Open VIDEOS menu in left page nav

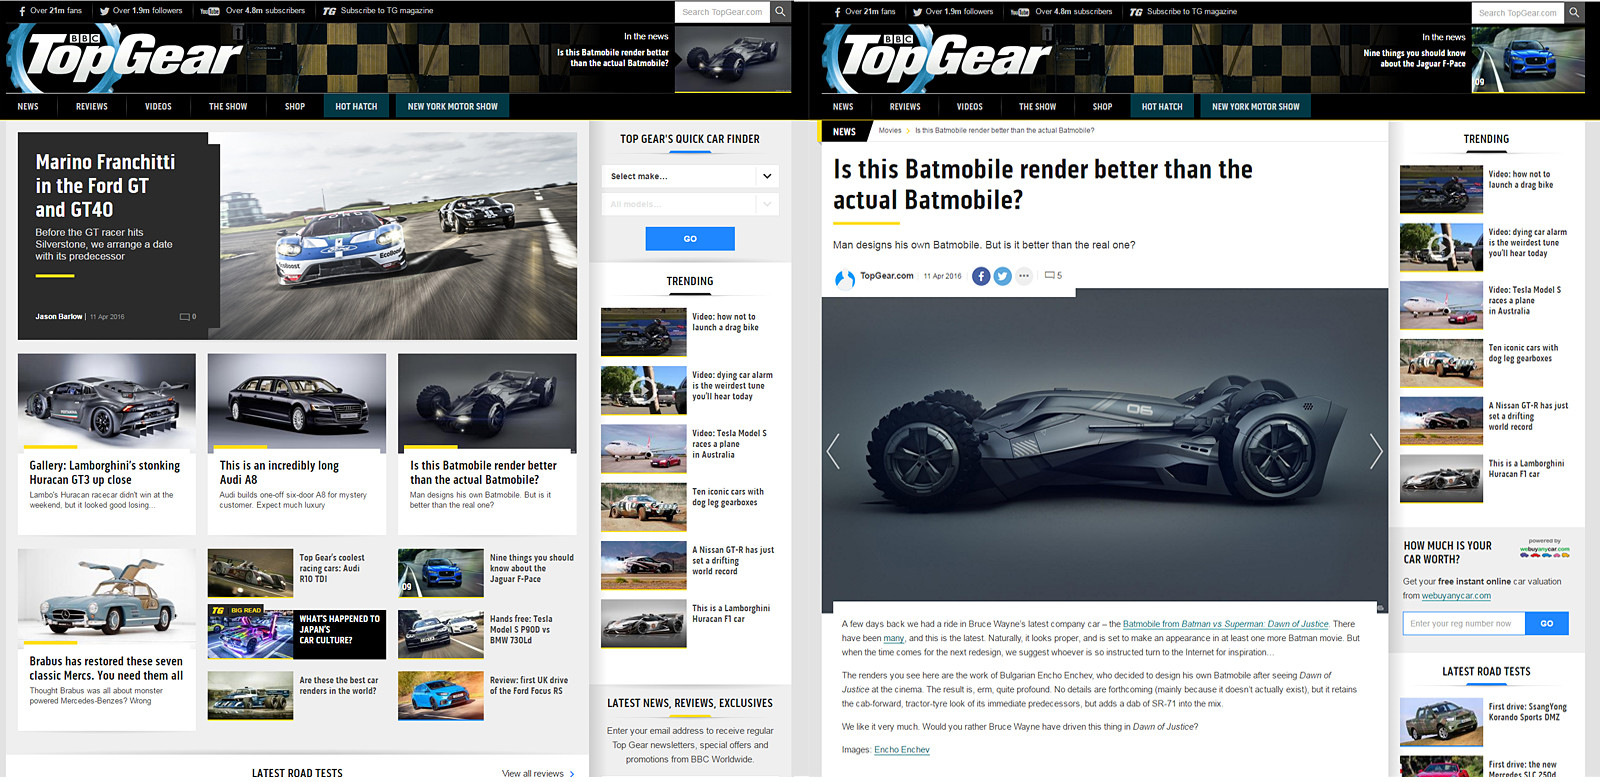click(x=158, y=106)
